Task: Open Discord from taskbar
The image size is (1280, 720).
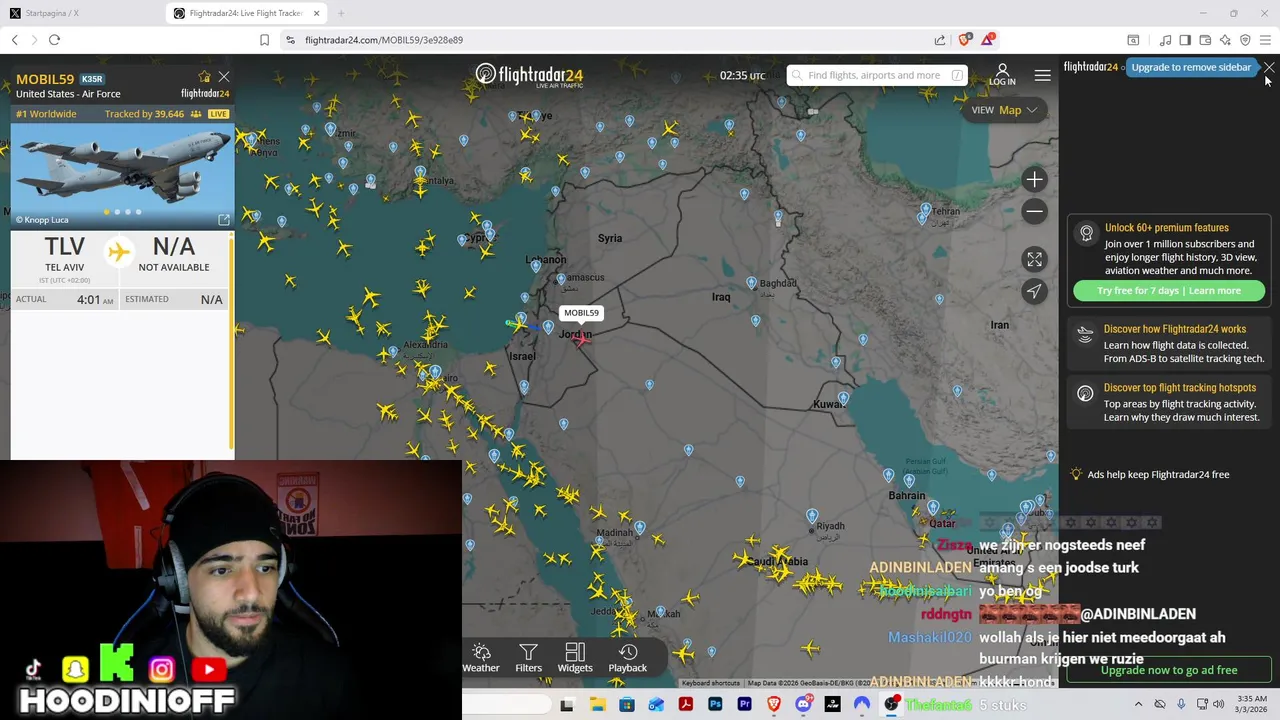Action: click(x=803, y=705)
